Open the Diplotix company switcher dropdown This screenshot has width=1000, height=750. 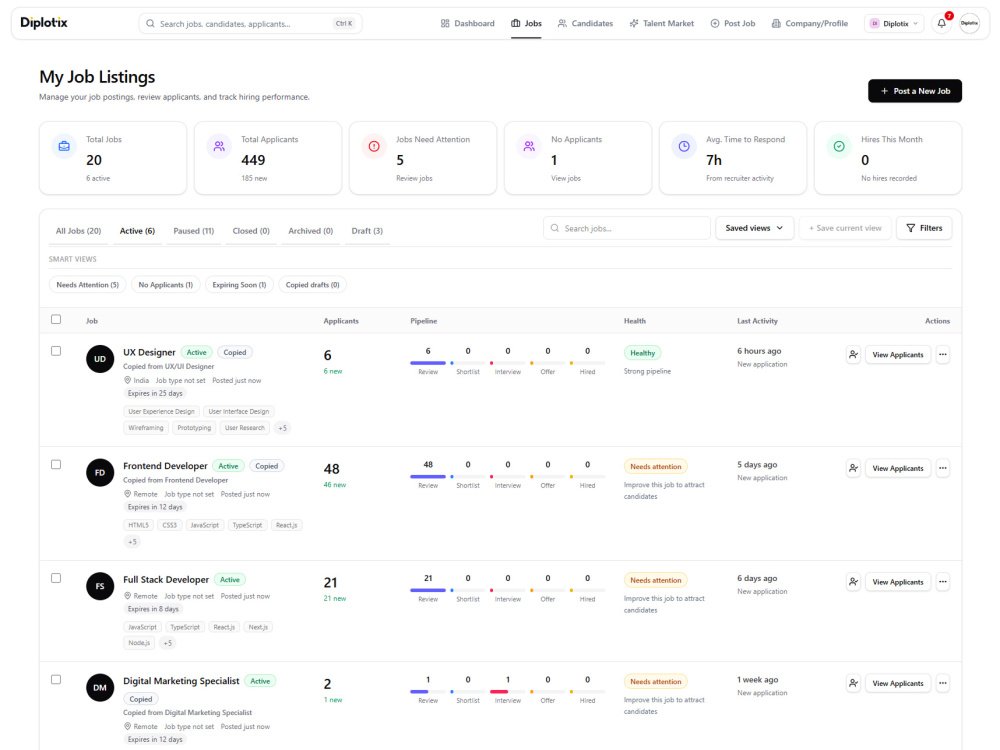point(894,24)
